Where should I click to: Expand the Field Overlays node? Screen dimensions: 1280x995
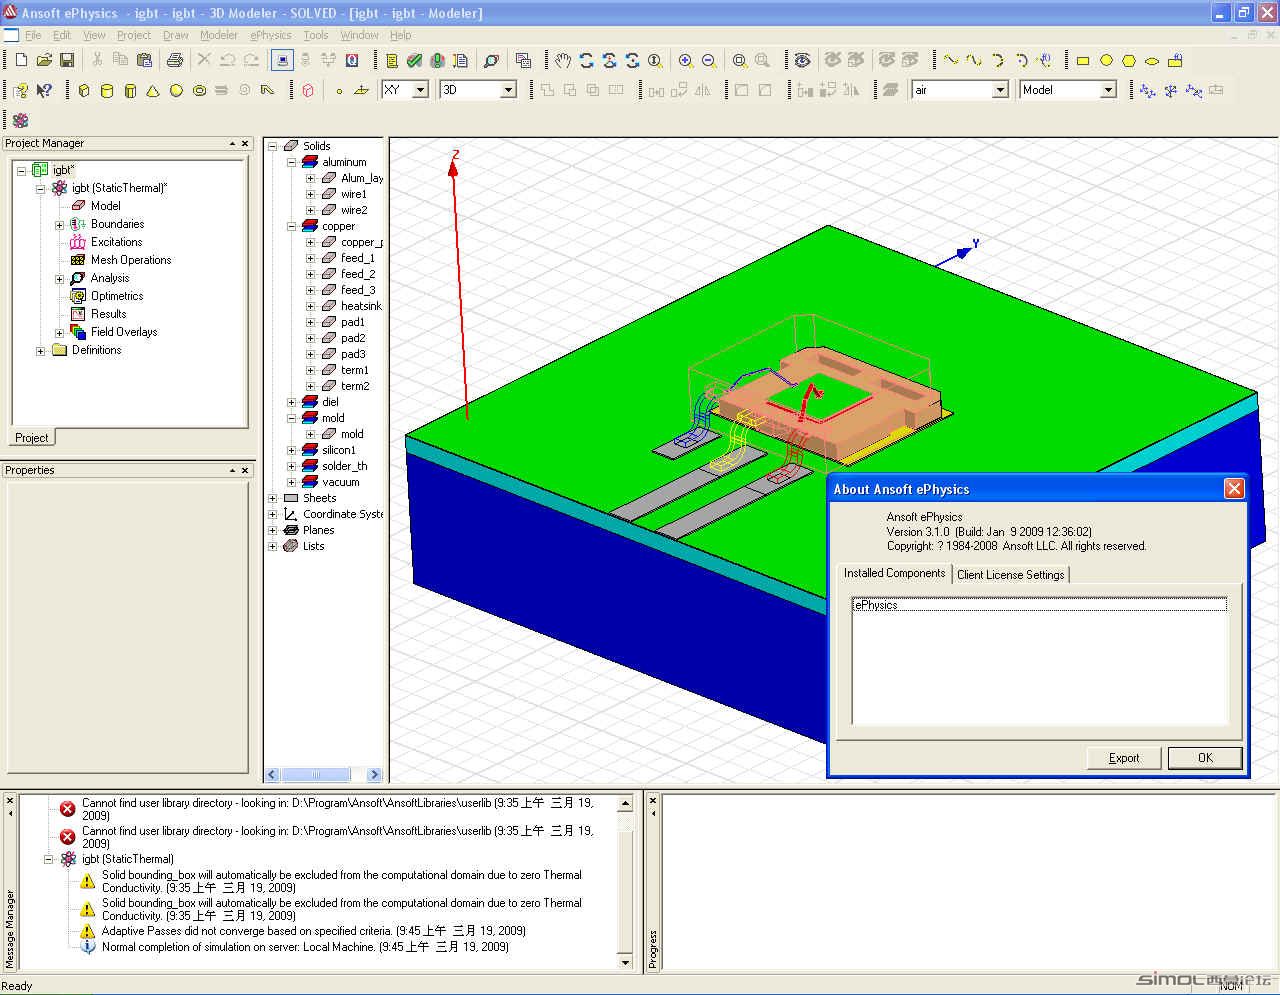[59, 333]
